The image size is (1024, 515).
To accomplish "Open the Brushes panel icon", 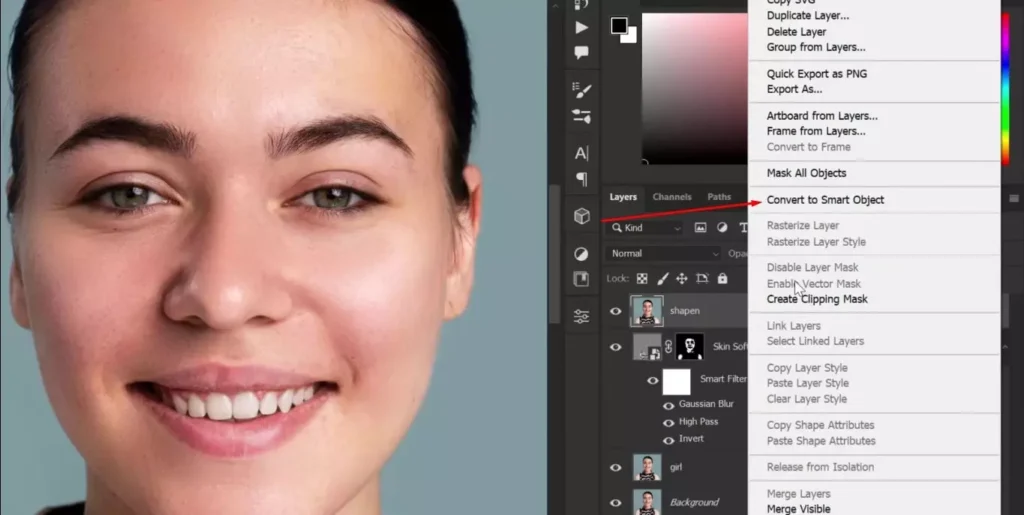I will pyautogui.click(x=581, y=116).
